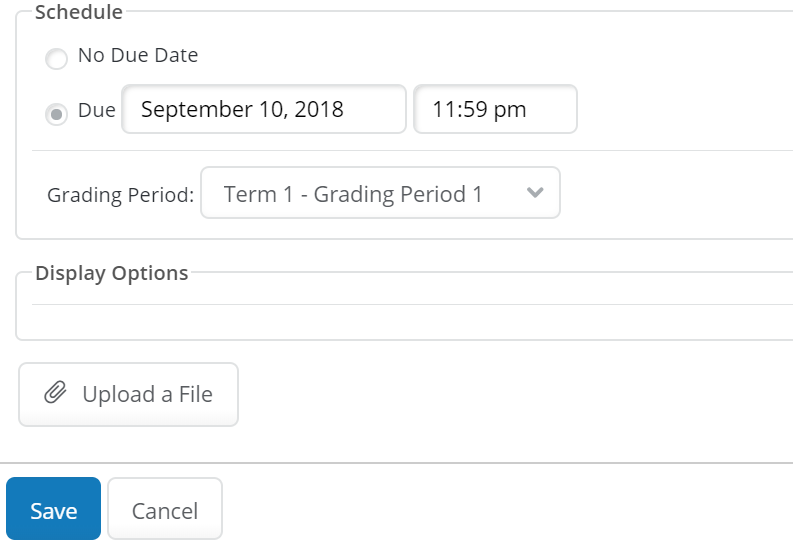
Task: Click inside the empty Display Options panel
Action: coord(400,322)
